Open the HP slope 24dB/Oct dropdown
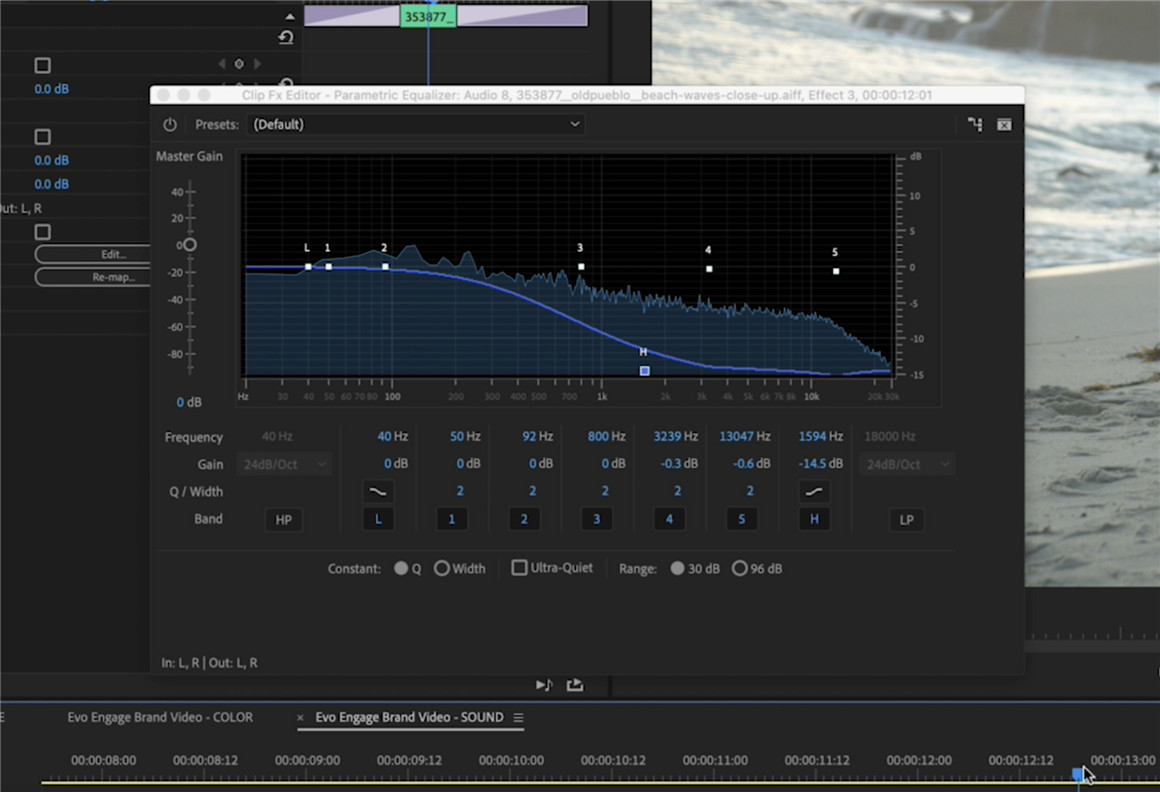 tap(283, 463)
